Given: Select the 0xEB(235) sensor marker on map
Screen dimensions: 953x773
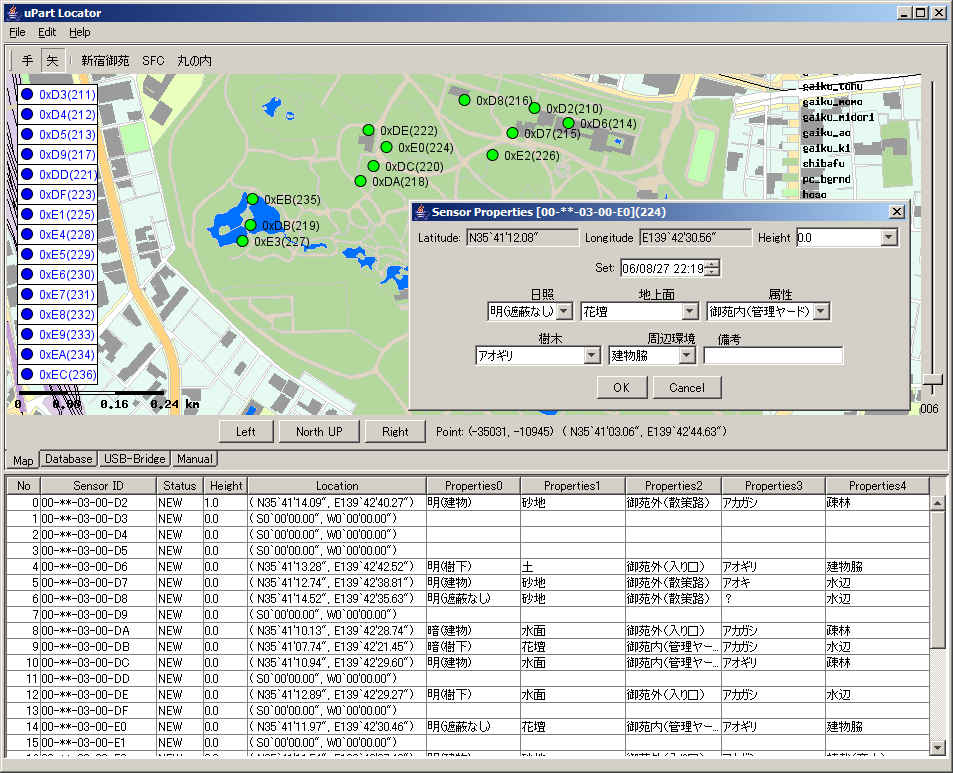Looking at the screenshot, I should (x=252, y=199).
